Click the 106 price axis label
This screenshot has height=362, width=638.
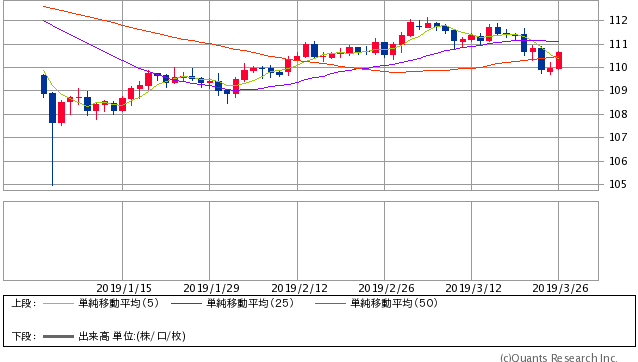tap(618, 161)
